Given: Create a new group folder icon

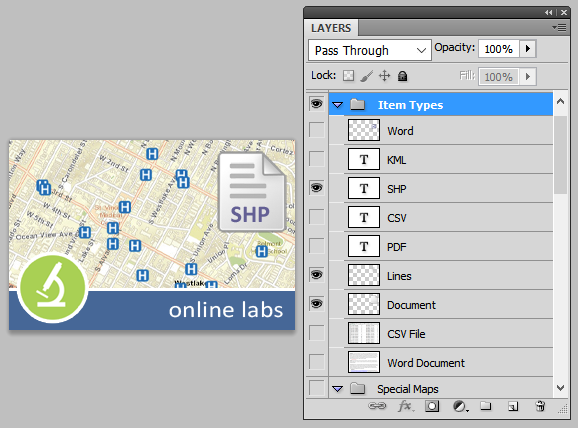Looking at the screenshot, I should click(x=485, y=406).
